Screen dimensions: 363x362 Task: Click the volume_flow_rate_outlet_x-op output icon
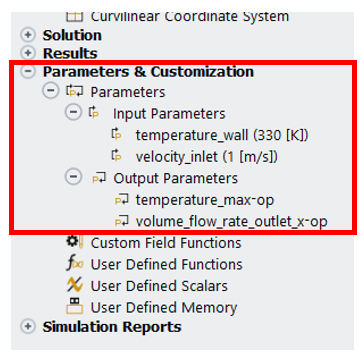point(121,221)
